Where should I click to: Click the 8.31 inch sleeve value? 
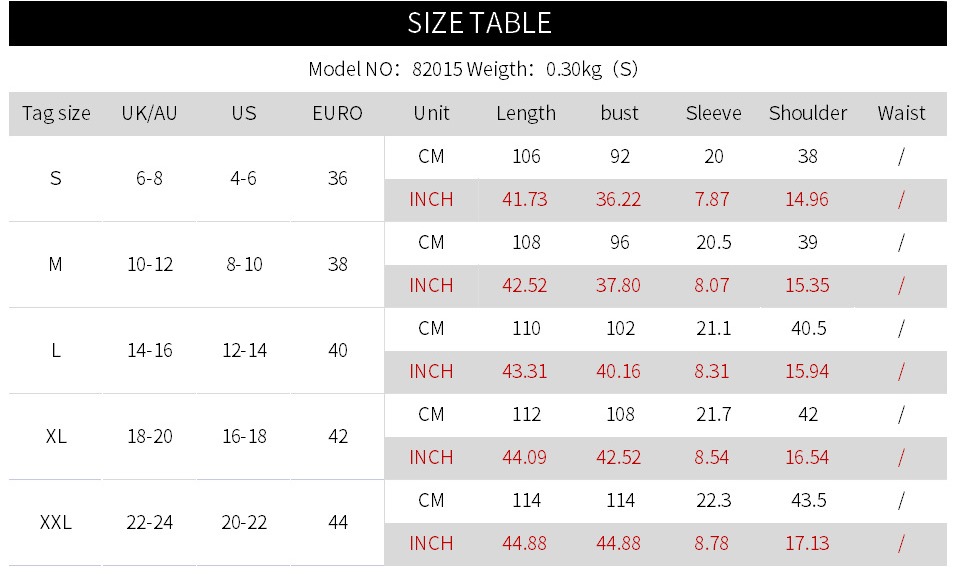[712, 371]
